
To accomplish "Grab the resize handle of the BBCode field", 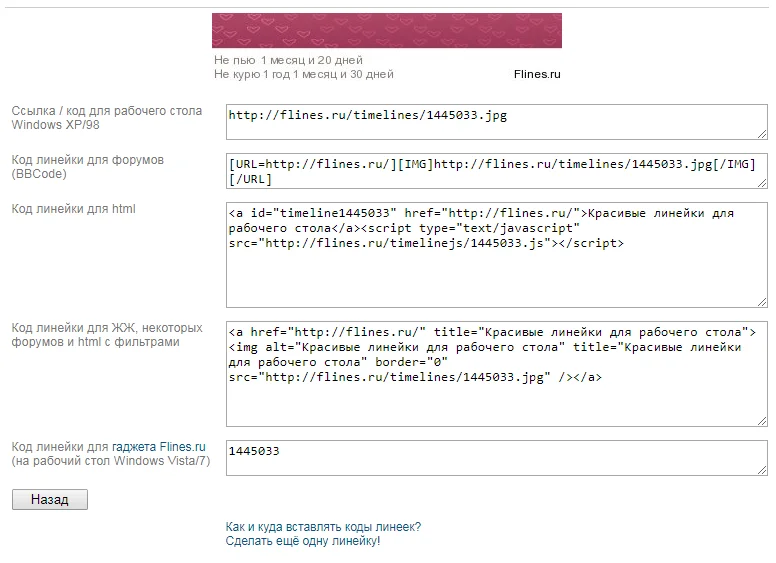I will tap(762, 183).
